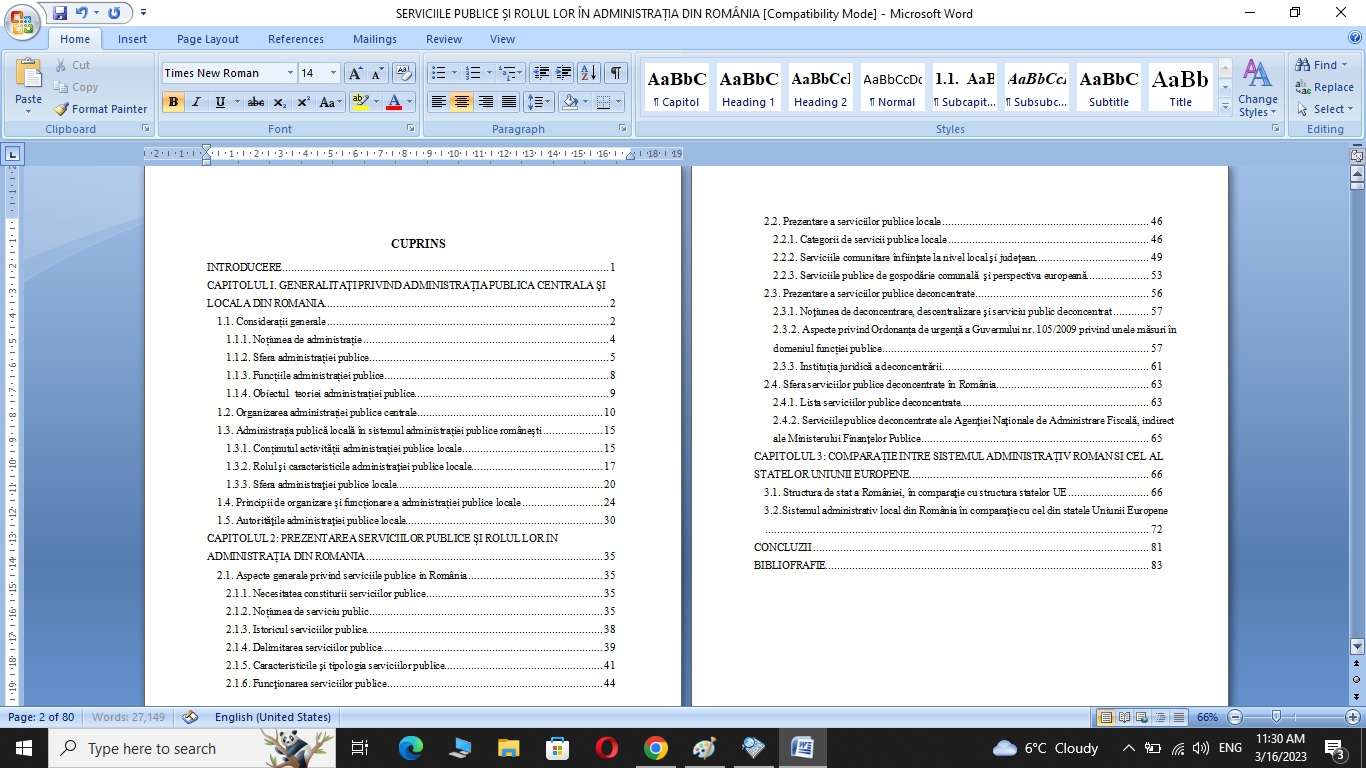Open the Select dropdown in Editing group

click(x=1325, y=109)
